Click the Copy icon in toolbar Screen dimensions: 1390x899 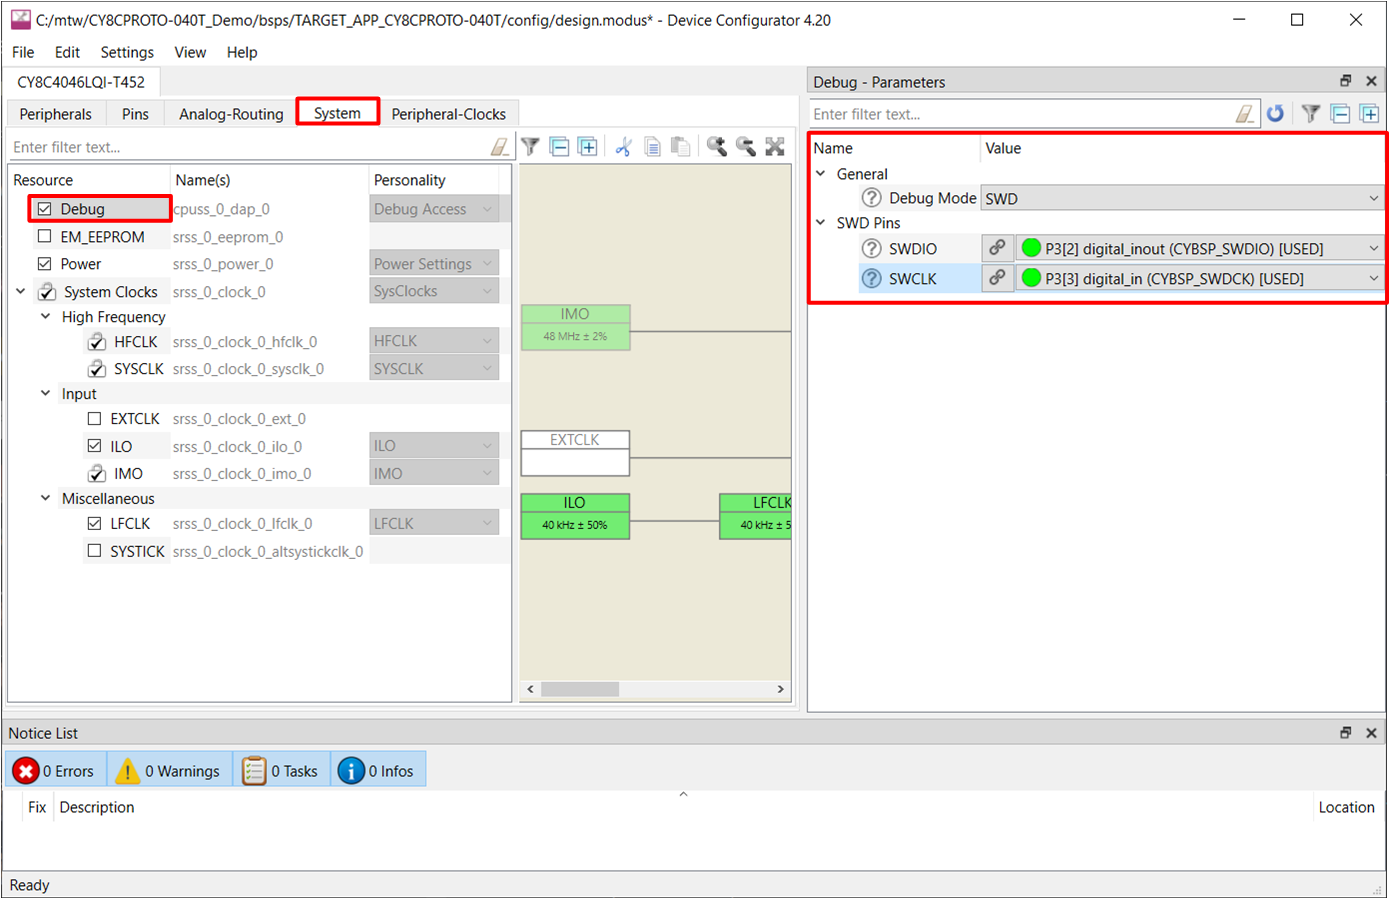tap(652, 147)
